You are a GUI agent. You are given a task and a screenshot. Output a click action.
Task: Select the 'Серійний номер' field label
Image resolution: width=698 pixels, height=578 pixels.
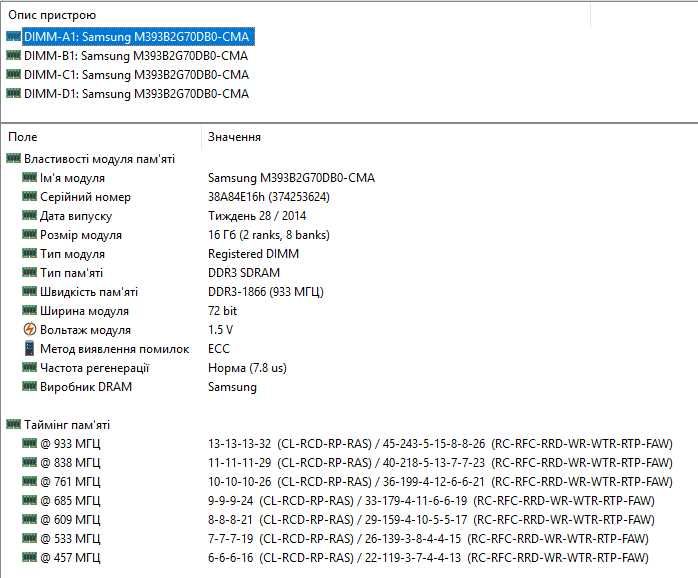[x=85, y=197]
